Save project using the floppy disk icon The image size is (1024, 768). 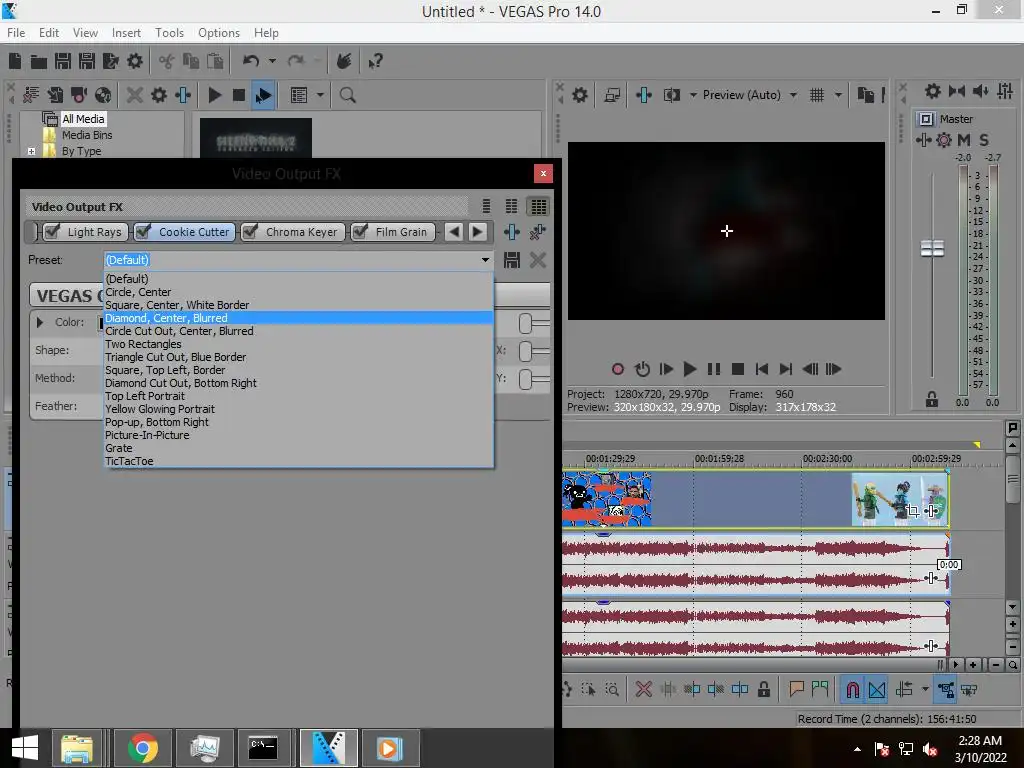[63, 61]
